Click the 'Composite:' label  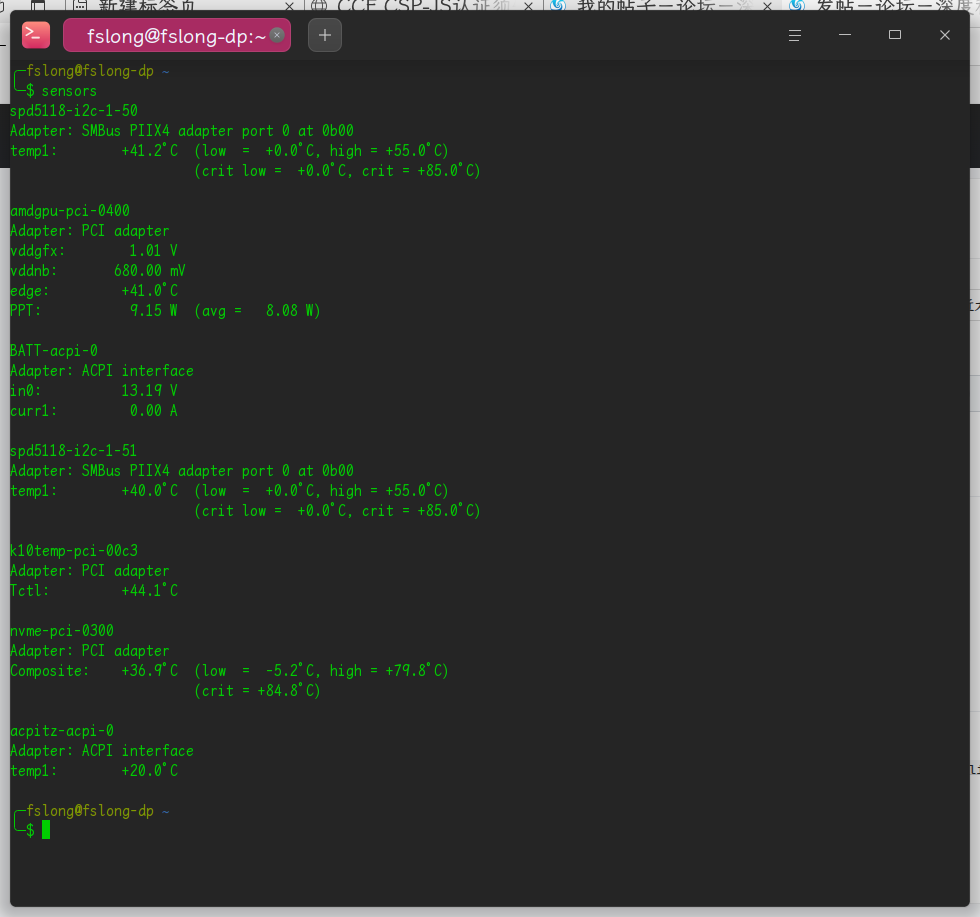click(49, 671)
